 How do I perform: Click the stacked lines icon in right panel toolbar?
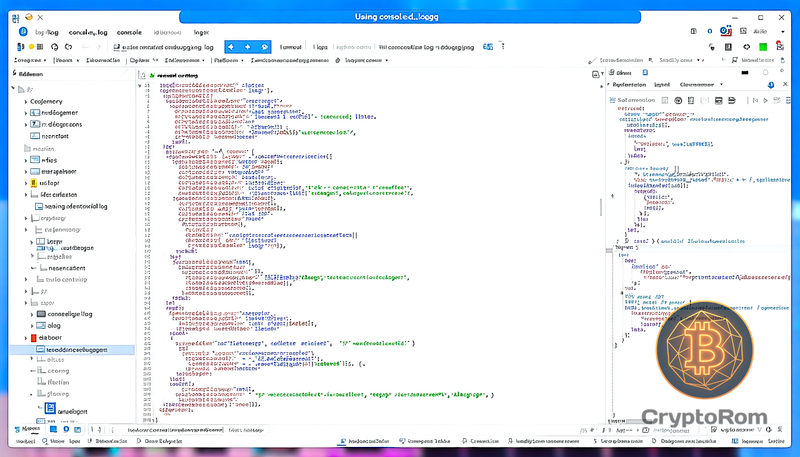click(732, 100)
